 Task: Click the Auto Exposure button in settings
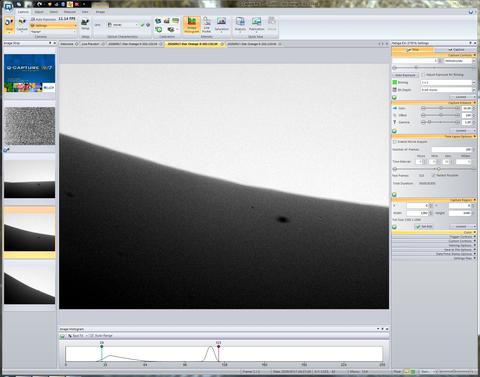pos(405,75)
